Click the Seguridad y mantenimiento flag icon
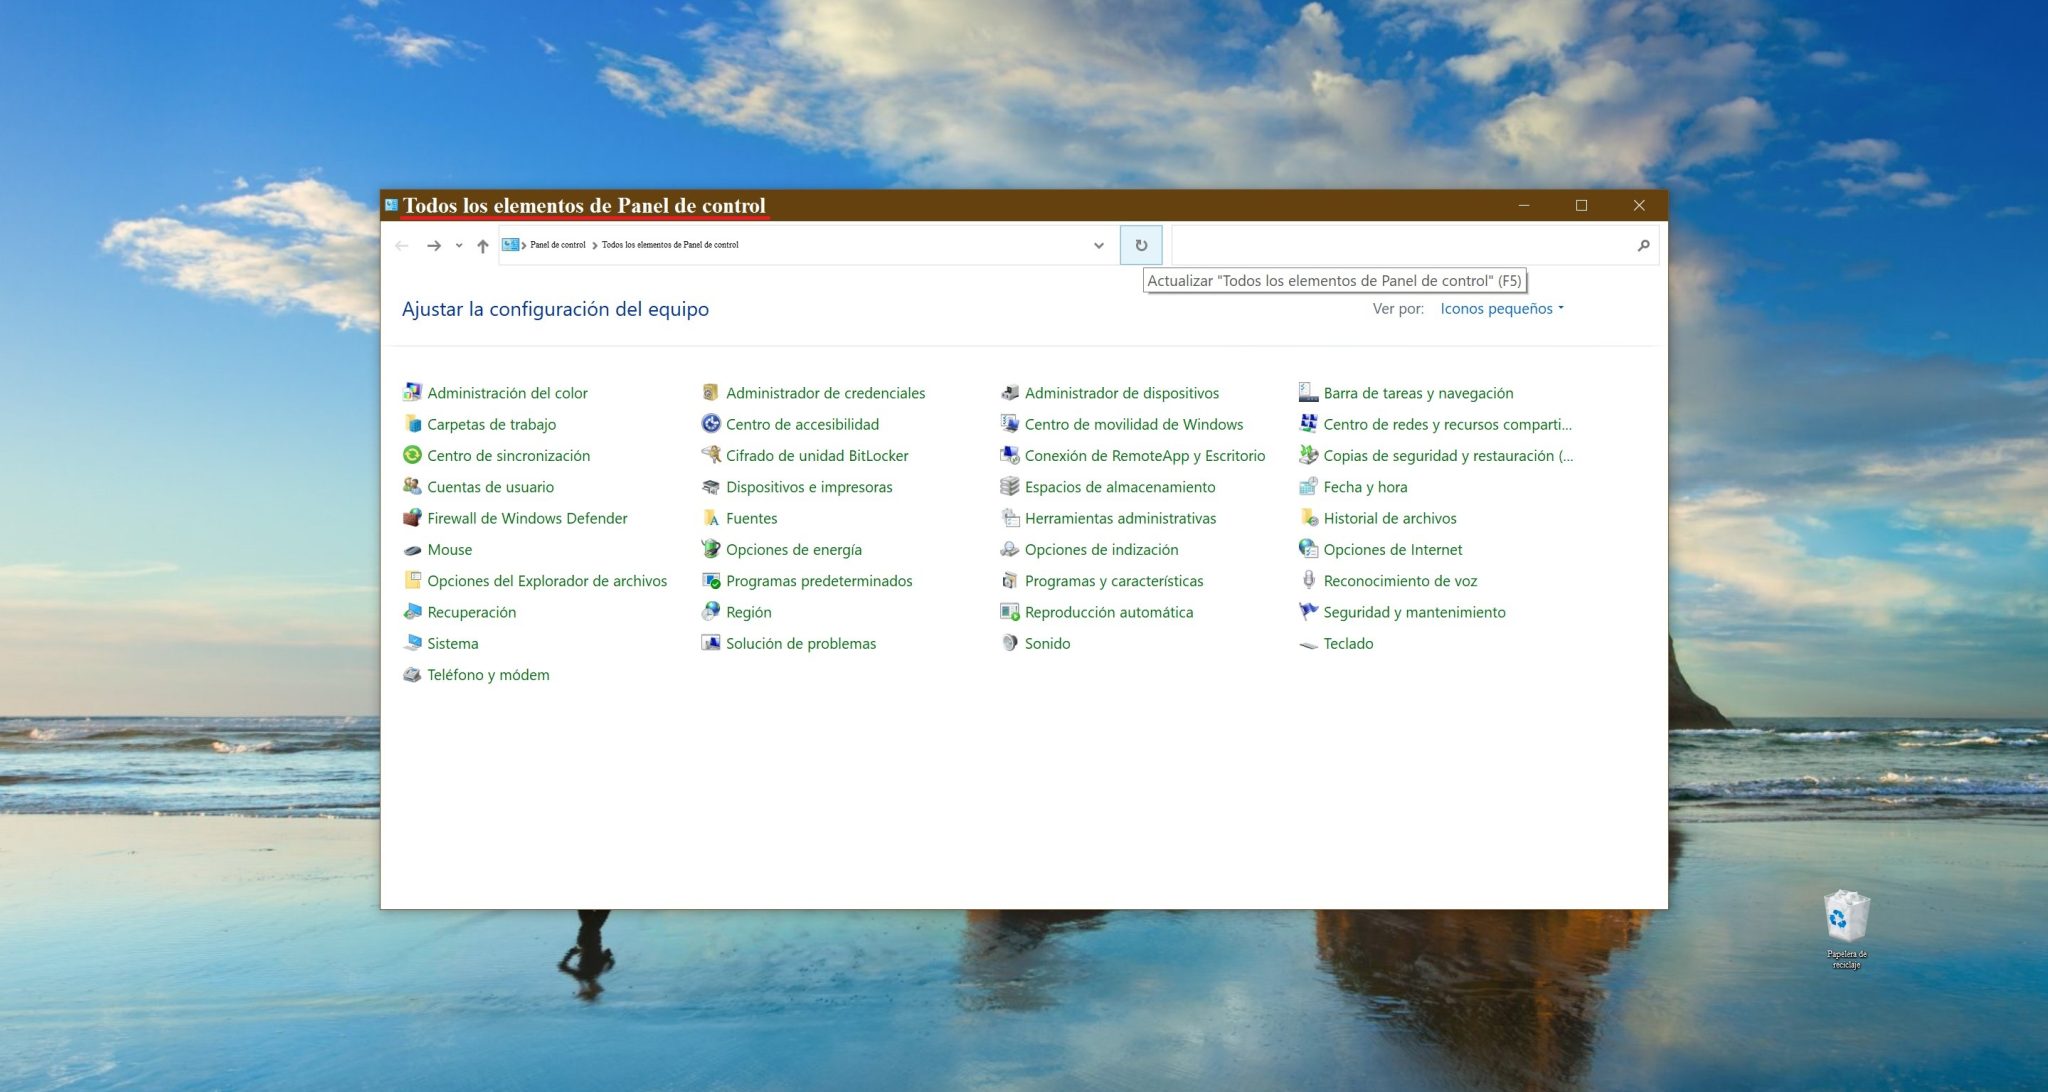The height and width of the screenshot is (1092, 2048). pyautogui.click(x=1308, y=611)
